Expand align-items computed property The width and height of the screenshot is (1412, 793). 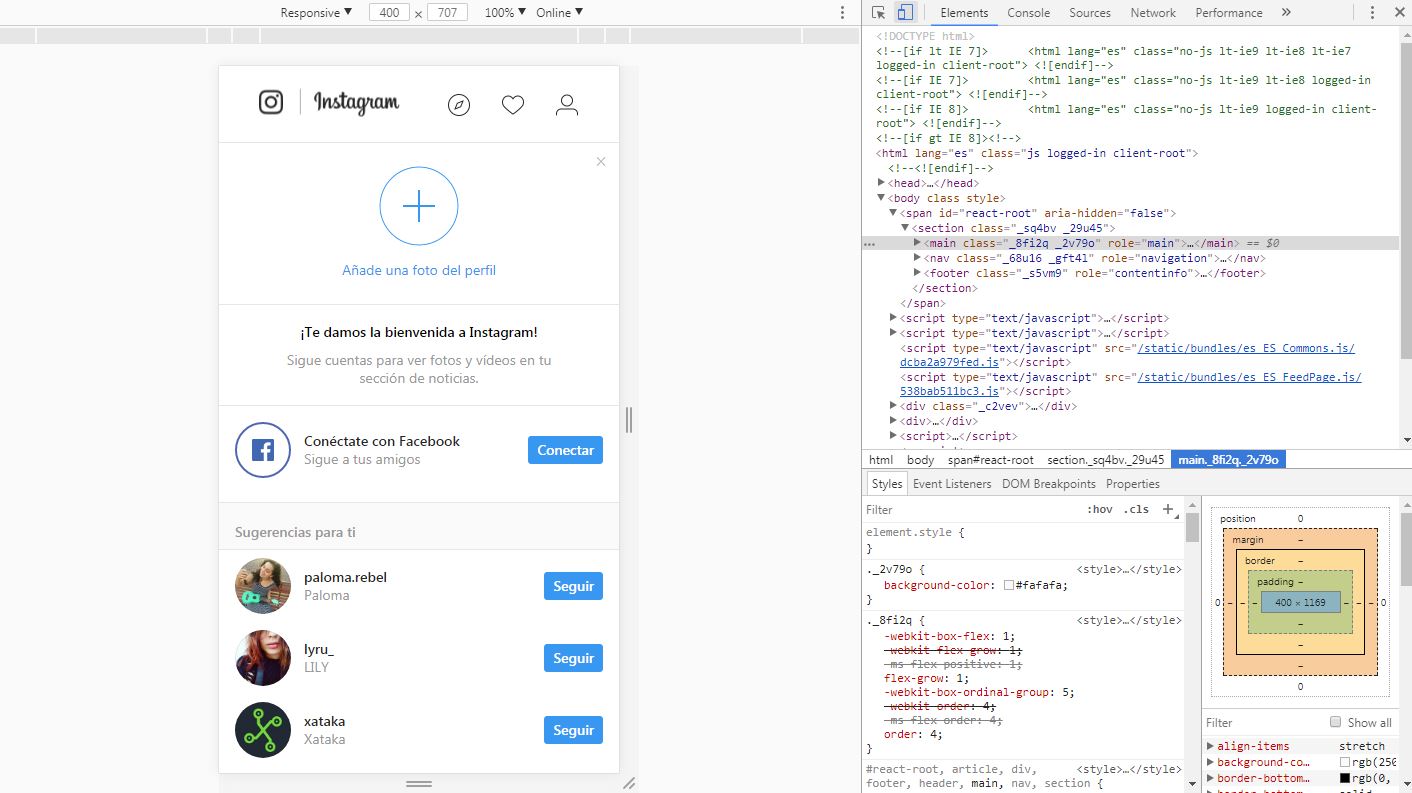[x=1210, y=746]
